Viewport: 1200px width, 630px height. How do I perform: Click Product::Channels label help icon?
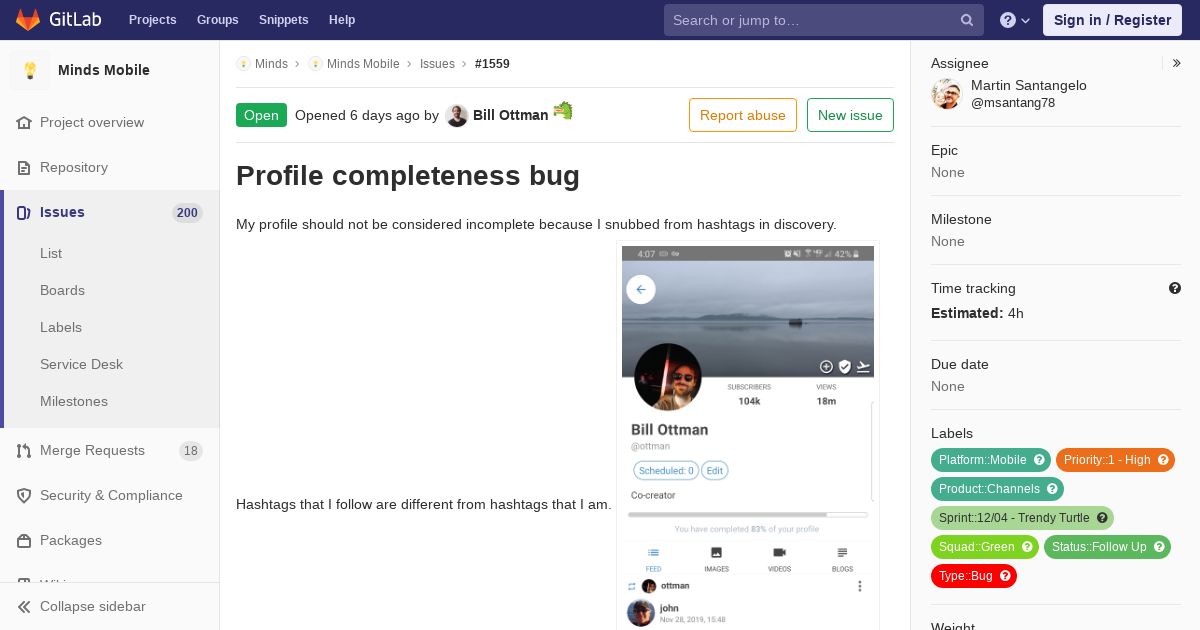[x=1052, y=489]
